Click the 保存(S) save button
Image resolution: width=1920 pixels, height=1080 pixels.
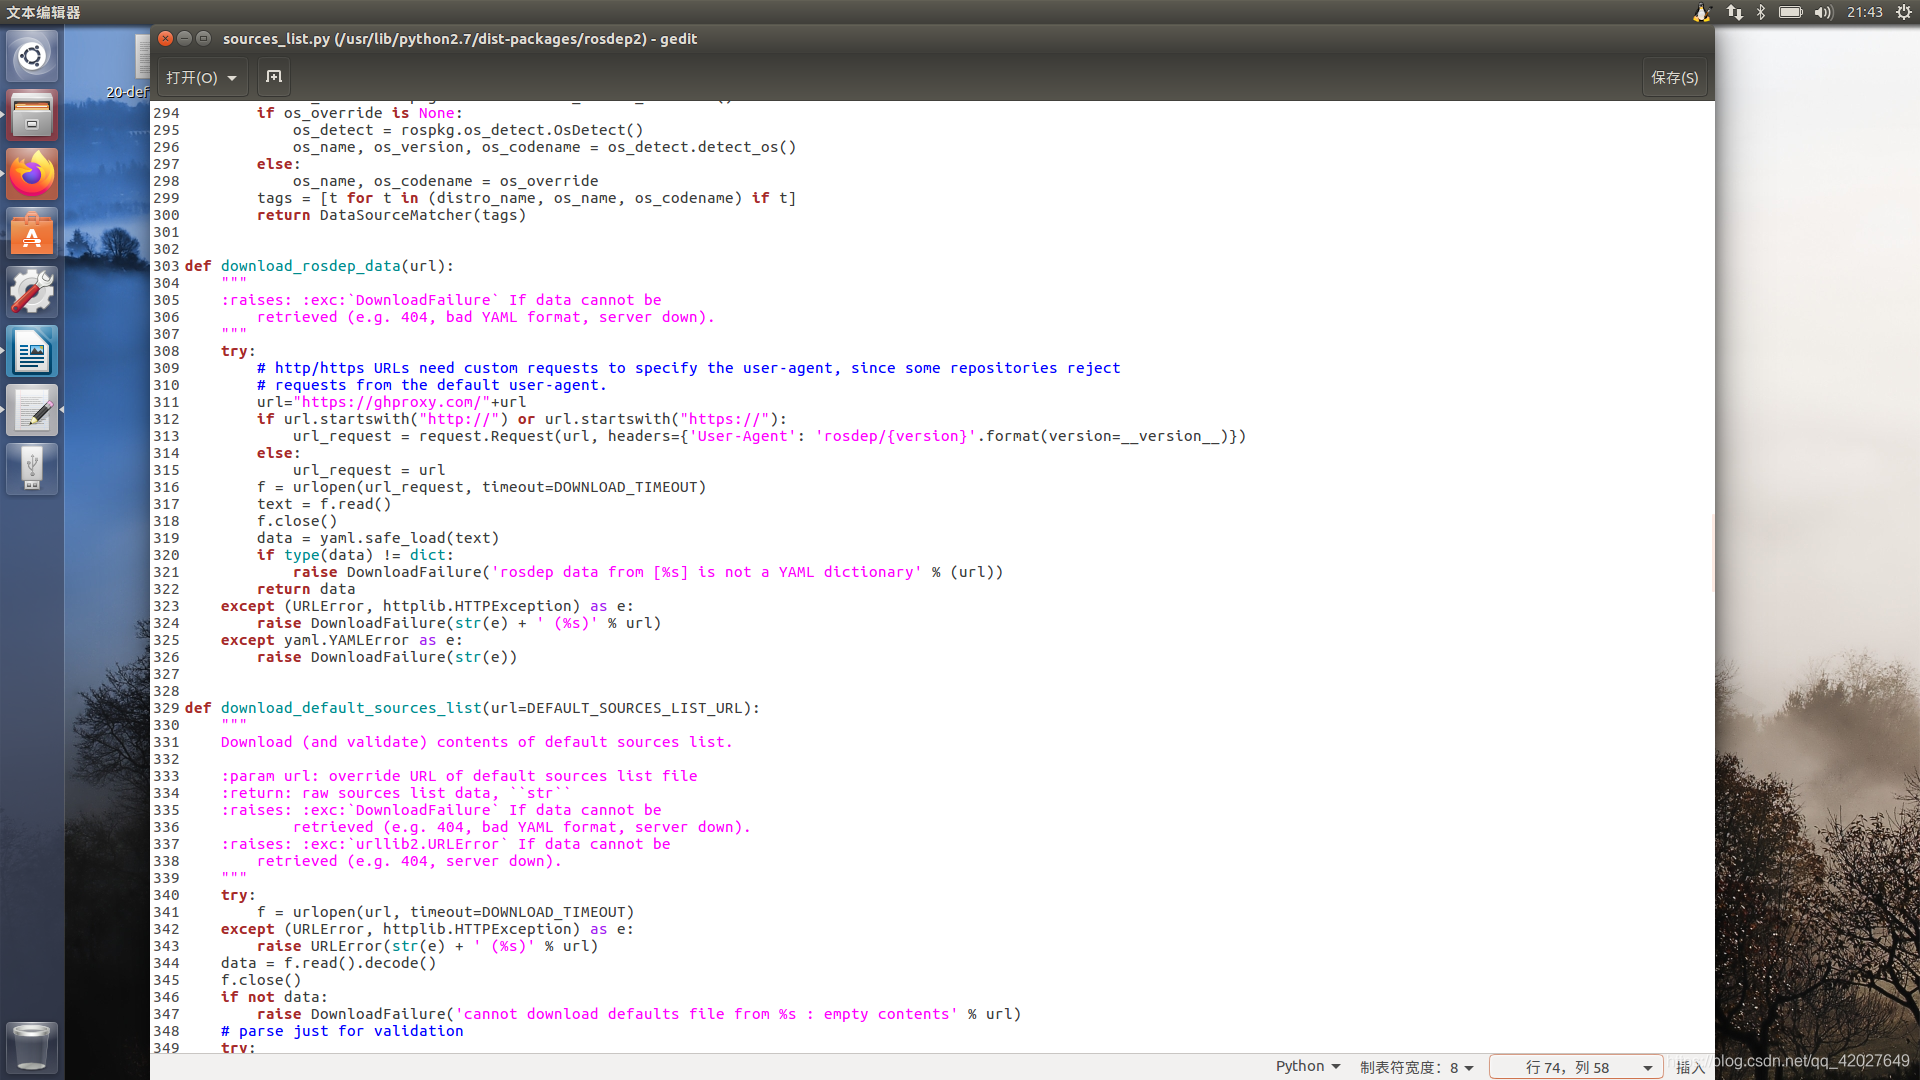click(1674, 77)
